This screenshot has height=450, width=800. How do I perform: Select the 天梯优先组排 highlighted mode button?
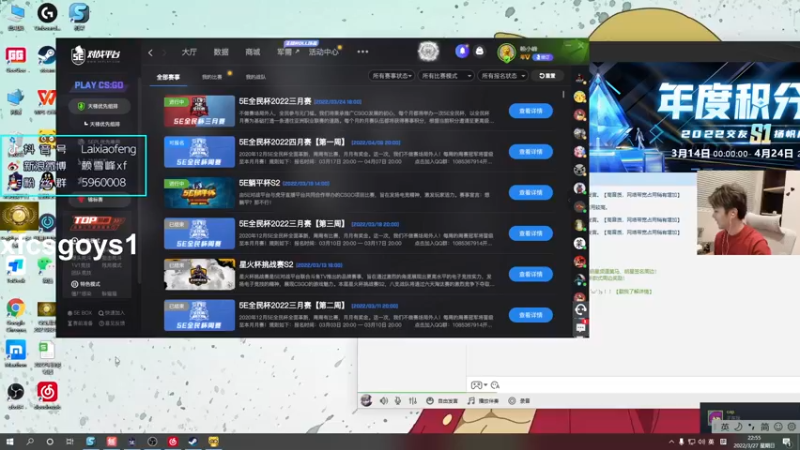pos(98,106)
